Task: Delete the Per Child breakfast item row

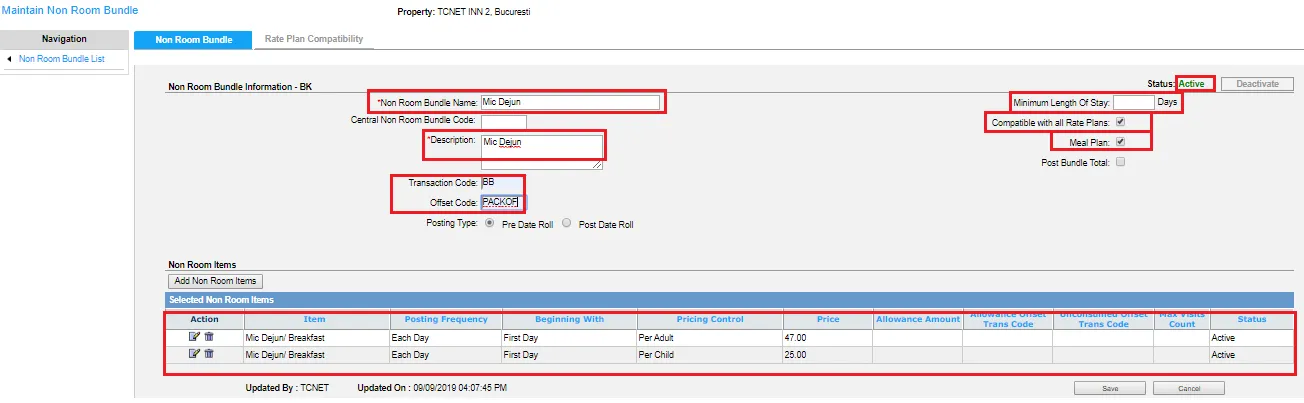Action: [x=209, y=353]
